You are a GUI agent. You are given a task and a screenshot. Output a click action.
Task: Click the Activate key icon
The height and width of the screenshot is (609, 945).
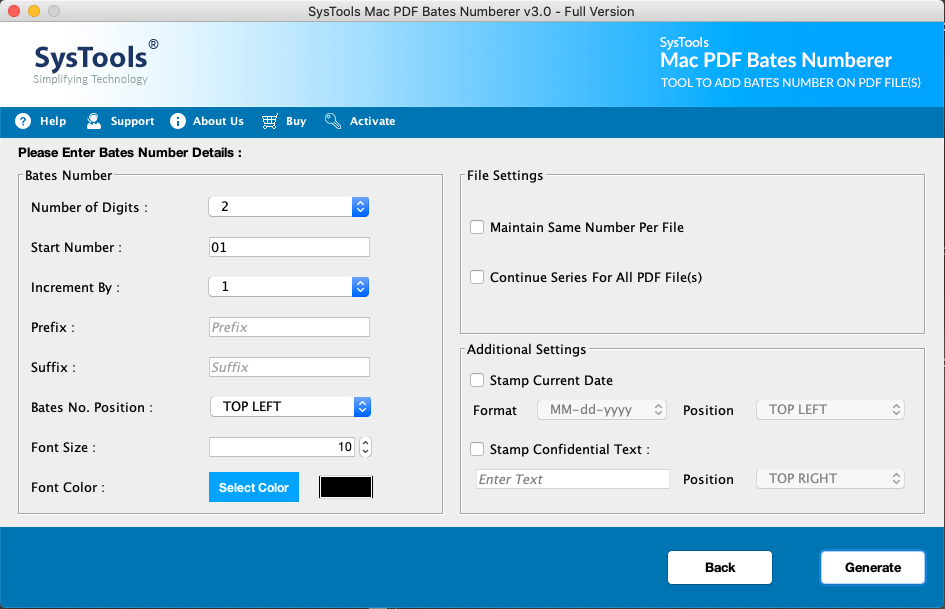tap(333, 121)
